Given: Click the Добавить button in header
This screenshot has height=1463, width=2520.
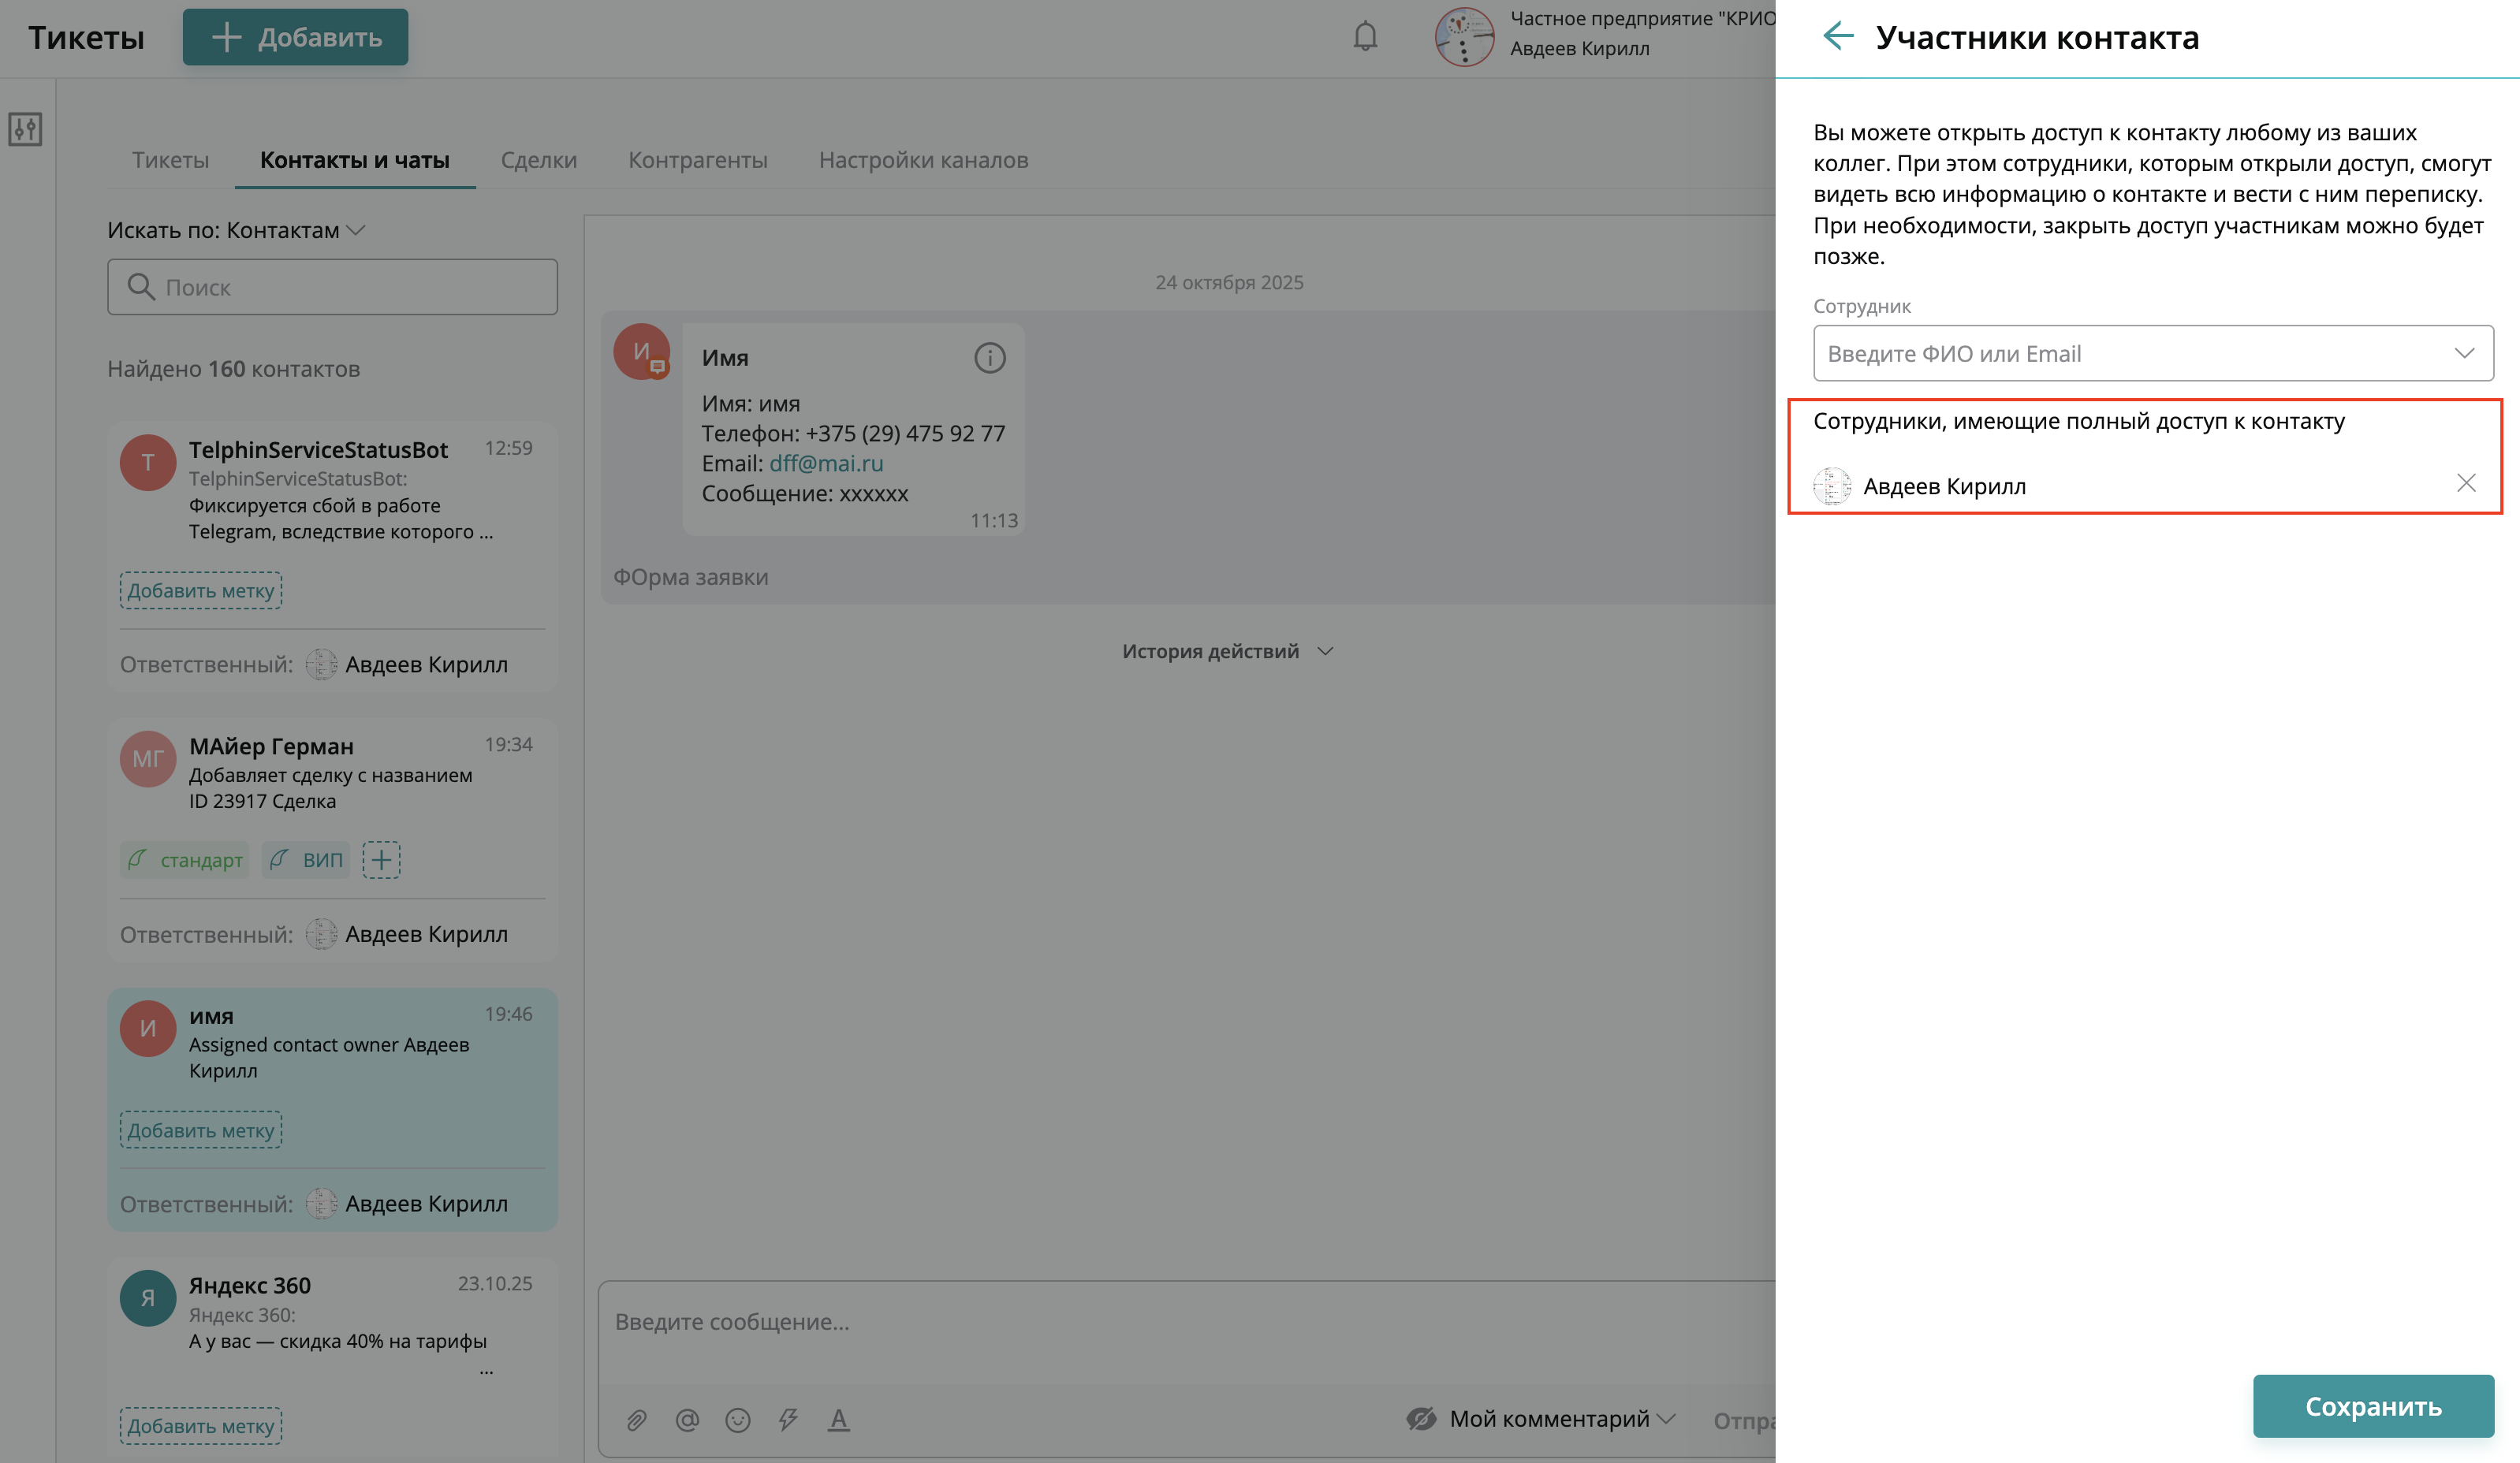Looking at the screenshot, I should (295, 37).
